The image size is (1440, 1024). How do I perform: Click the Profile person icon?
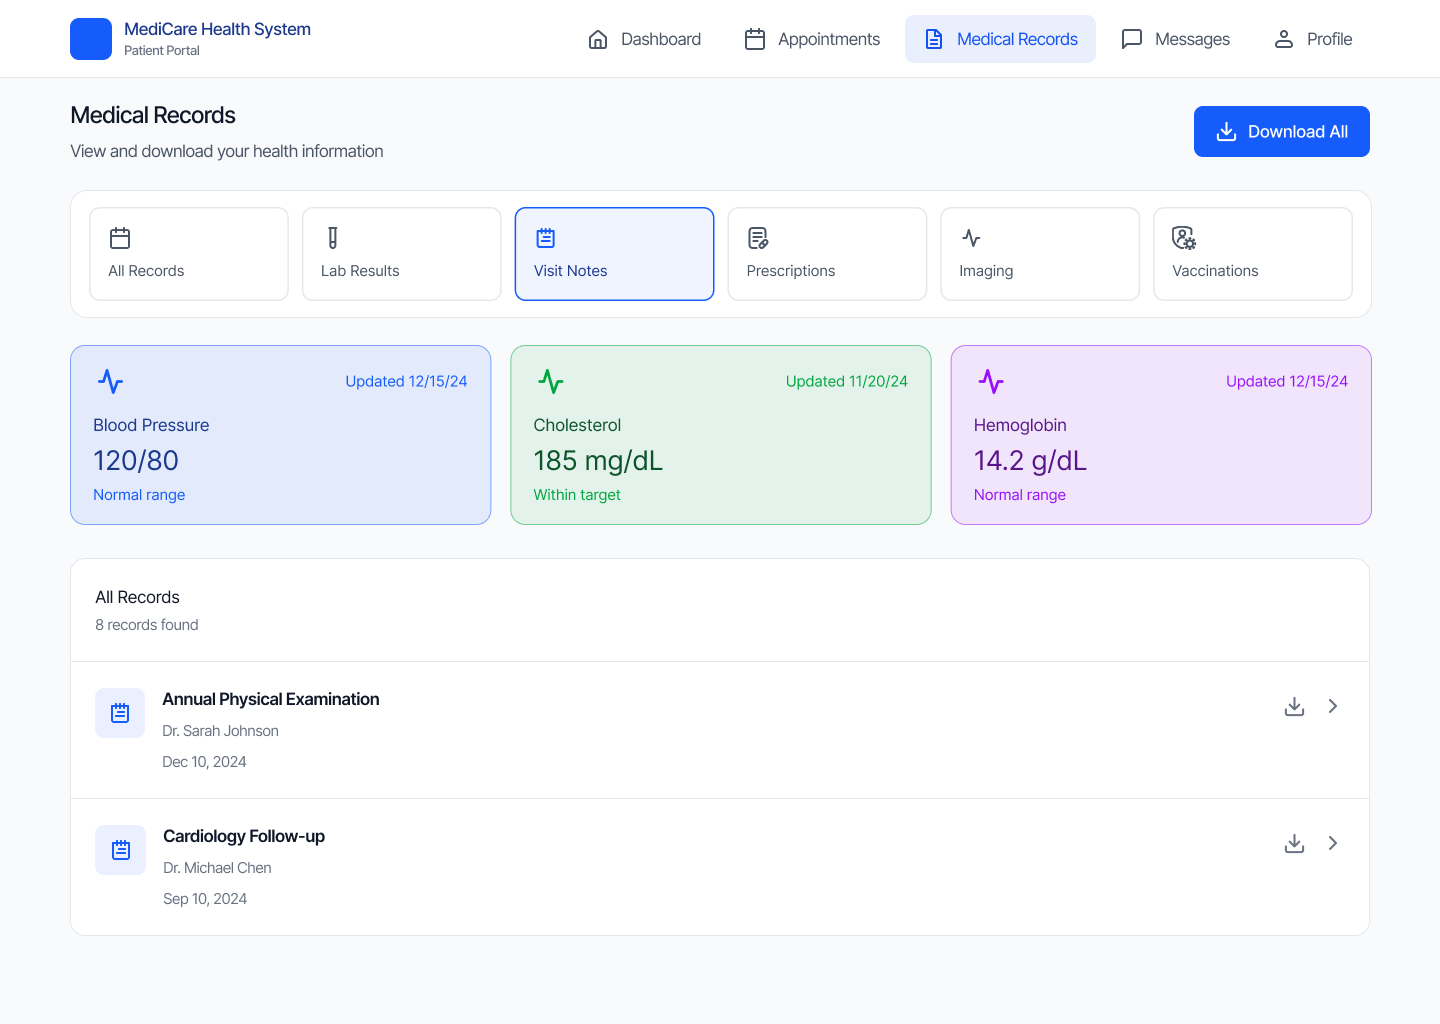click(1283, 38)
